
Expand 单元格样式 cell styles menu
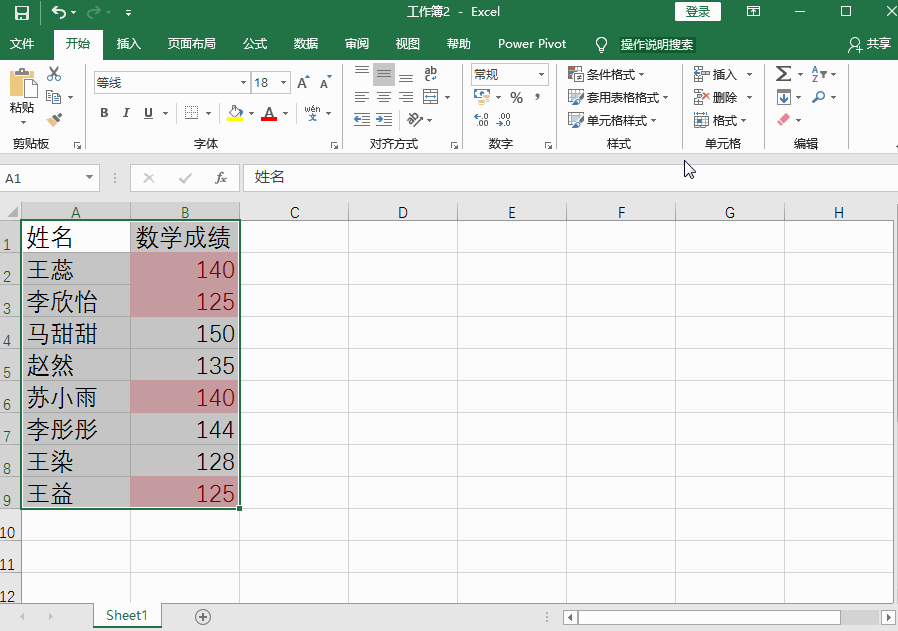click(612, 120)
